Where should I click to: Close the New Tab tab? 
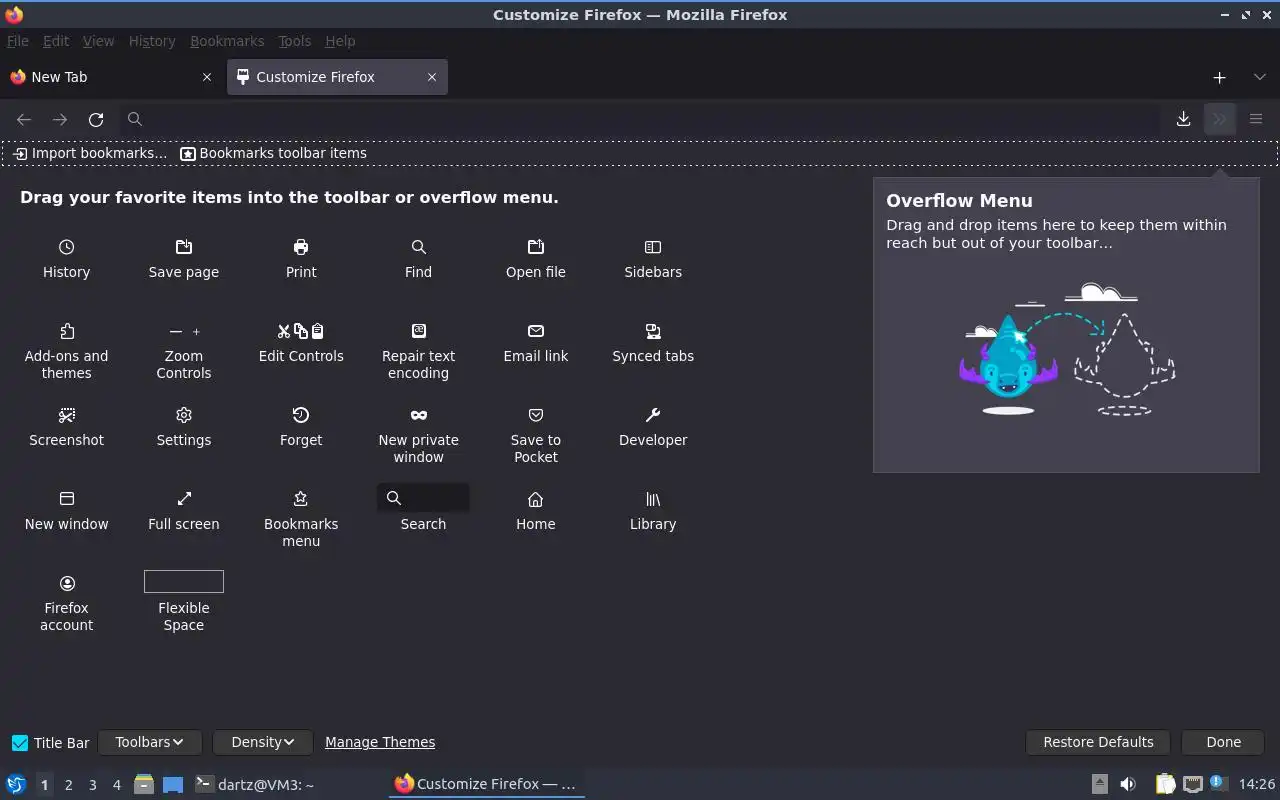(207, 77)
